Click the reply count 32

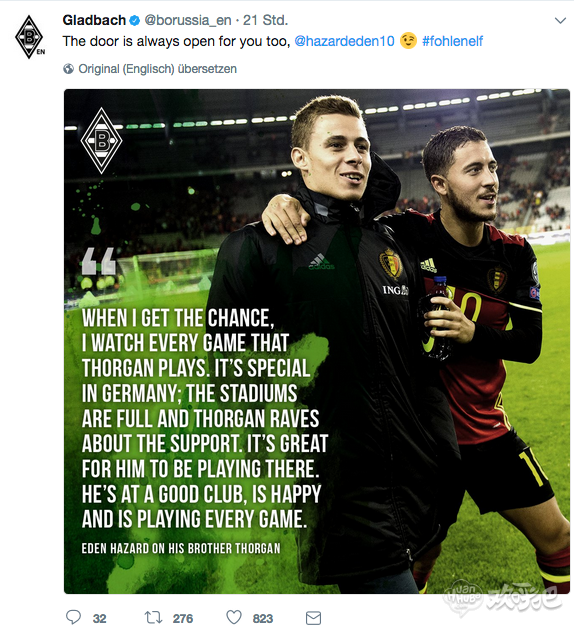(99, 619)
